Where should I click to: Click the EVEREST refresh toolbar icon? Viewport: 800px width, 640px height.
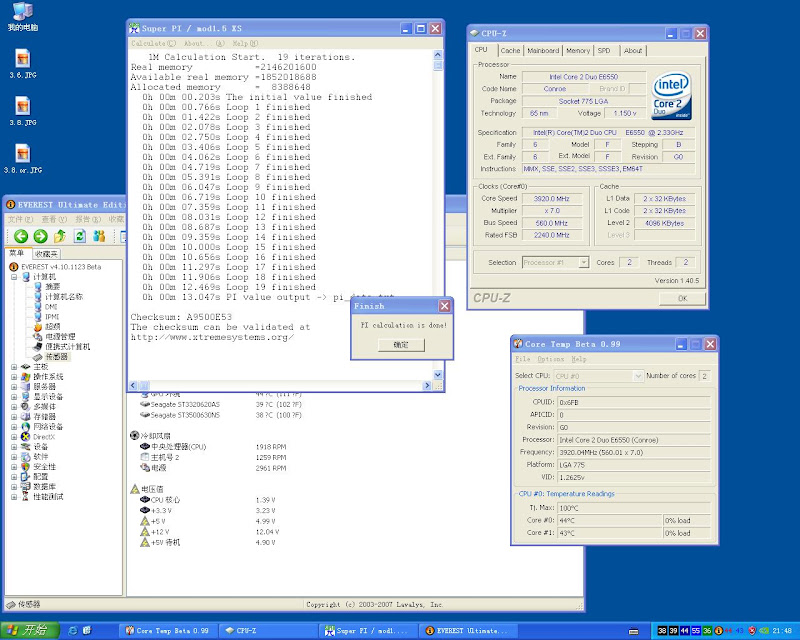(x=80, y=236)
